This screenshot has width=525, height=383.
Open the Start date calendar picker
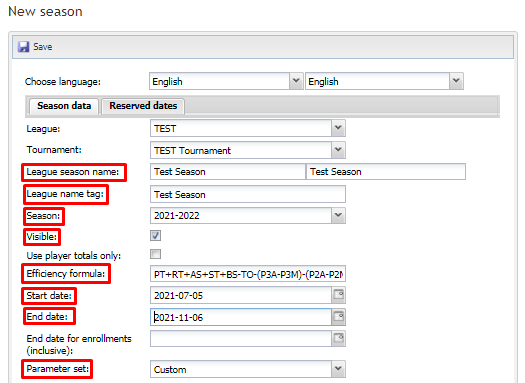click(339, 295)
